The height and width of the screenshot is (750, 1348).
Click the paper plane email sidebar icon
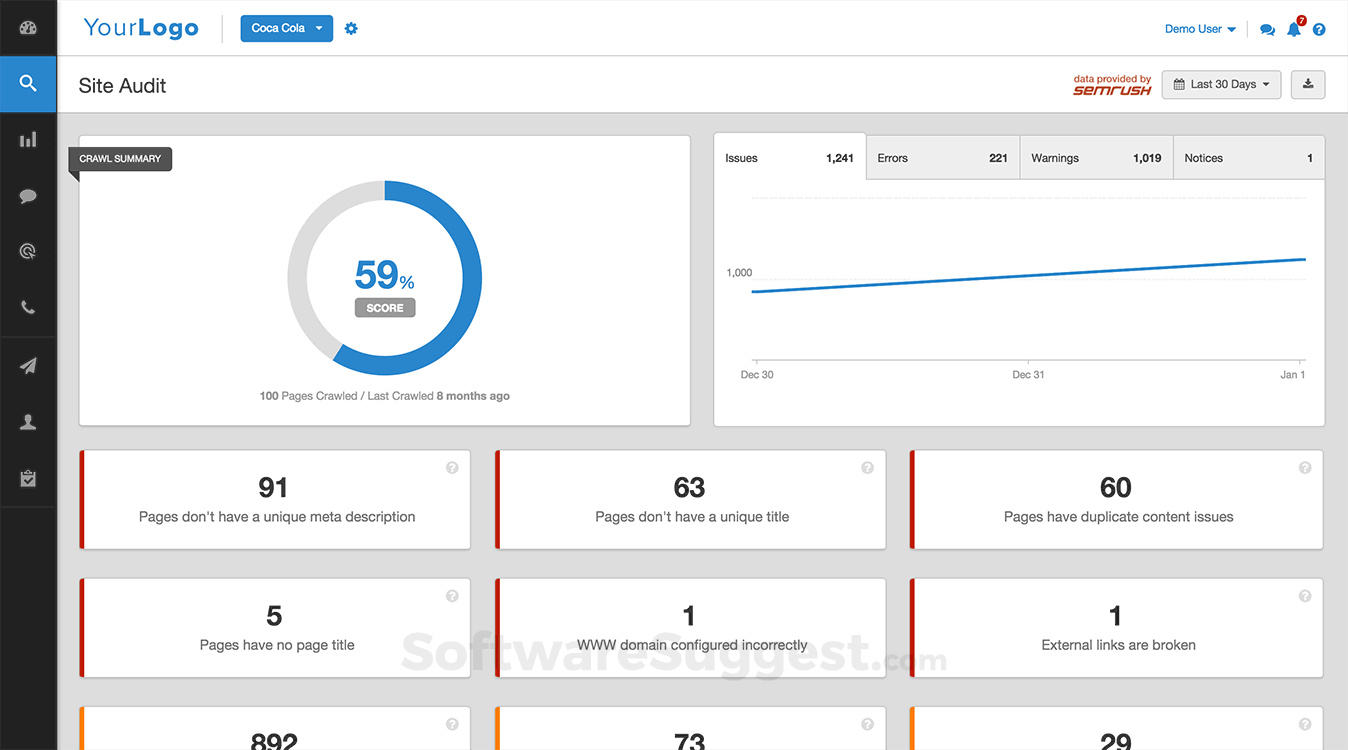click(28, 366)
